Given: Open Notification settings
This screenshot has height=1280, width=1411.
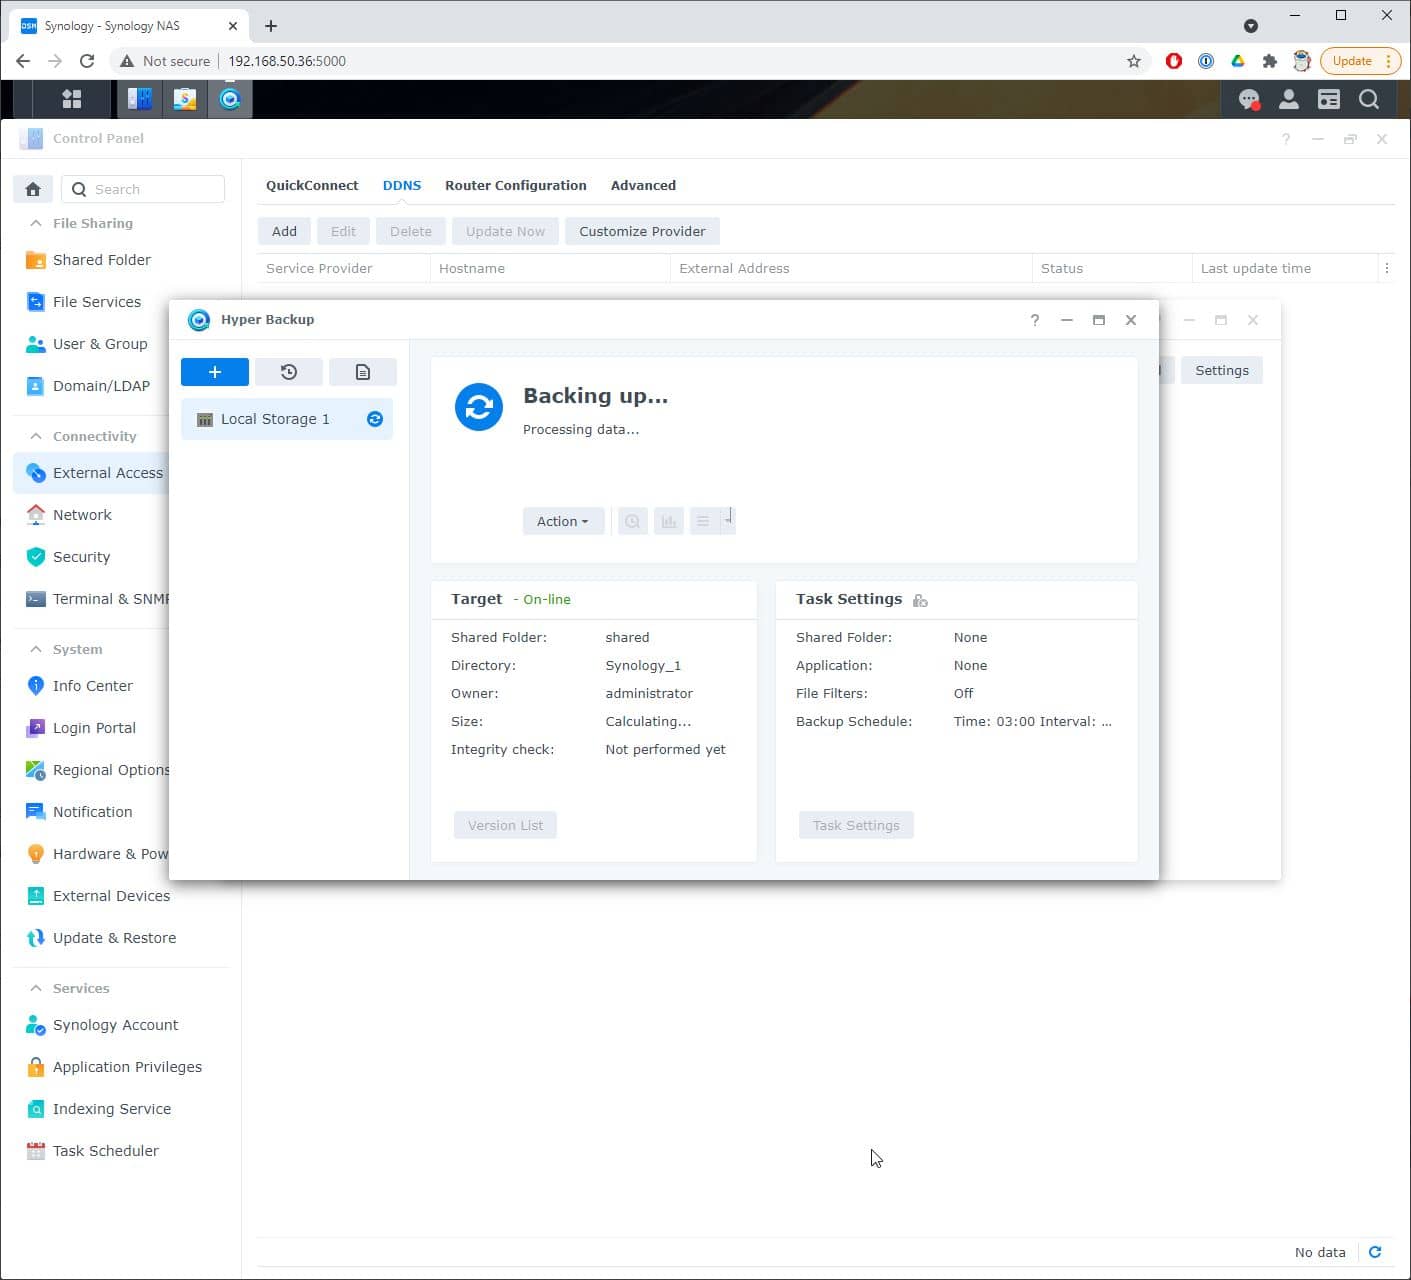Looking at the screenshot, I should pyautogui.click(x=92, y=812).
